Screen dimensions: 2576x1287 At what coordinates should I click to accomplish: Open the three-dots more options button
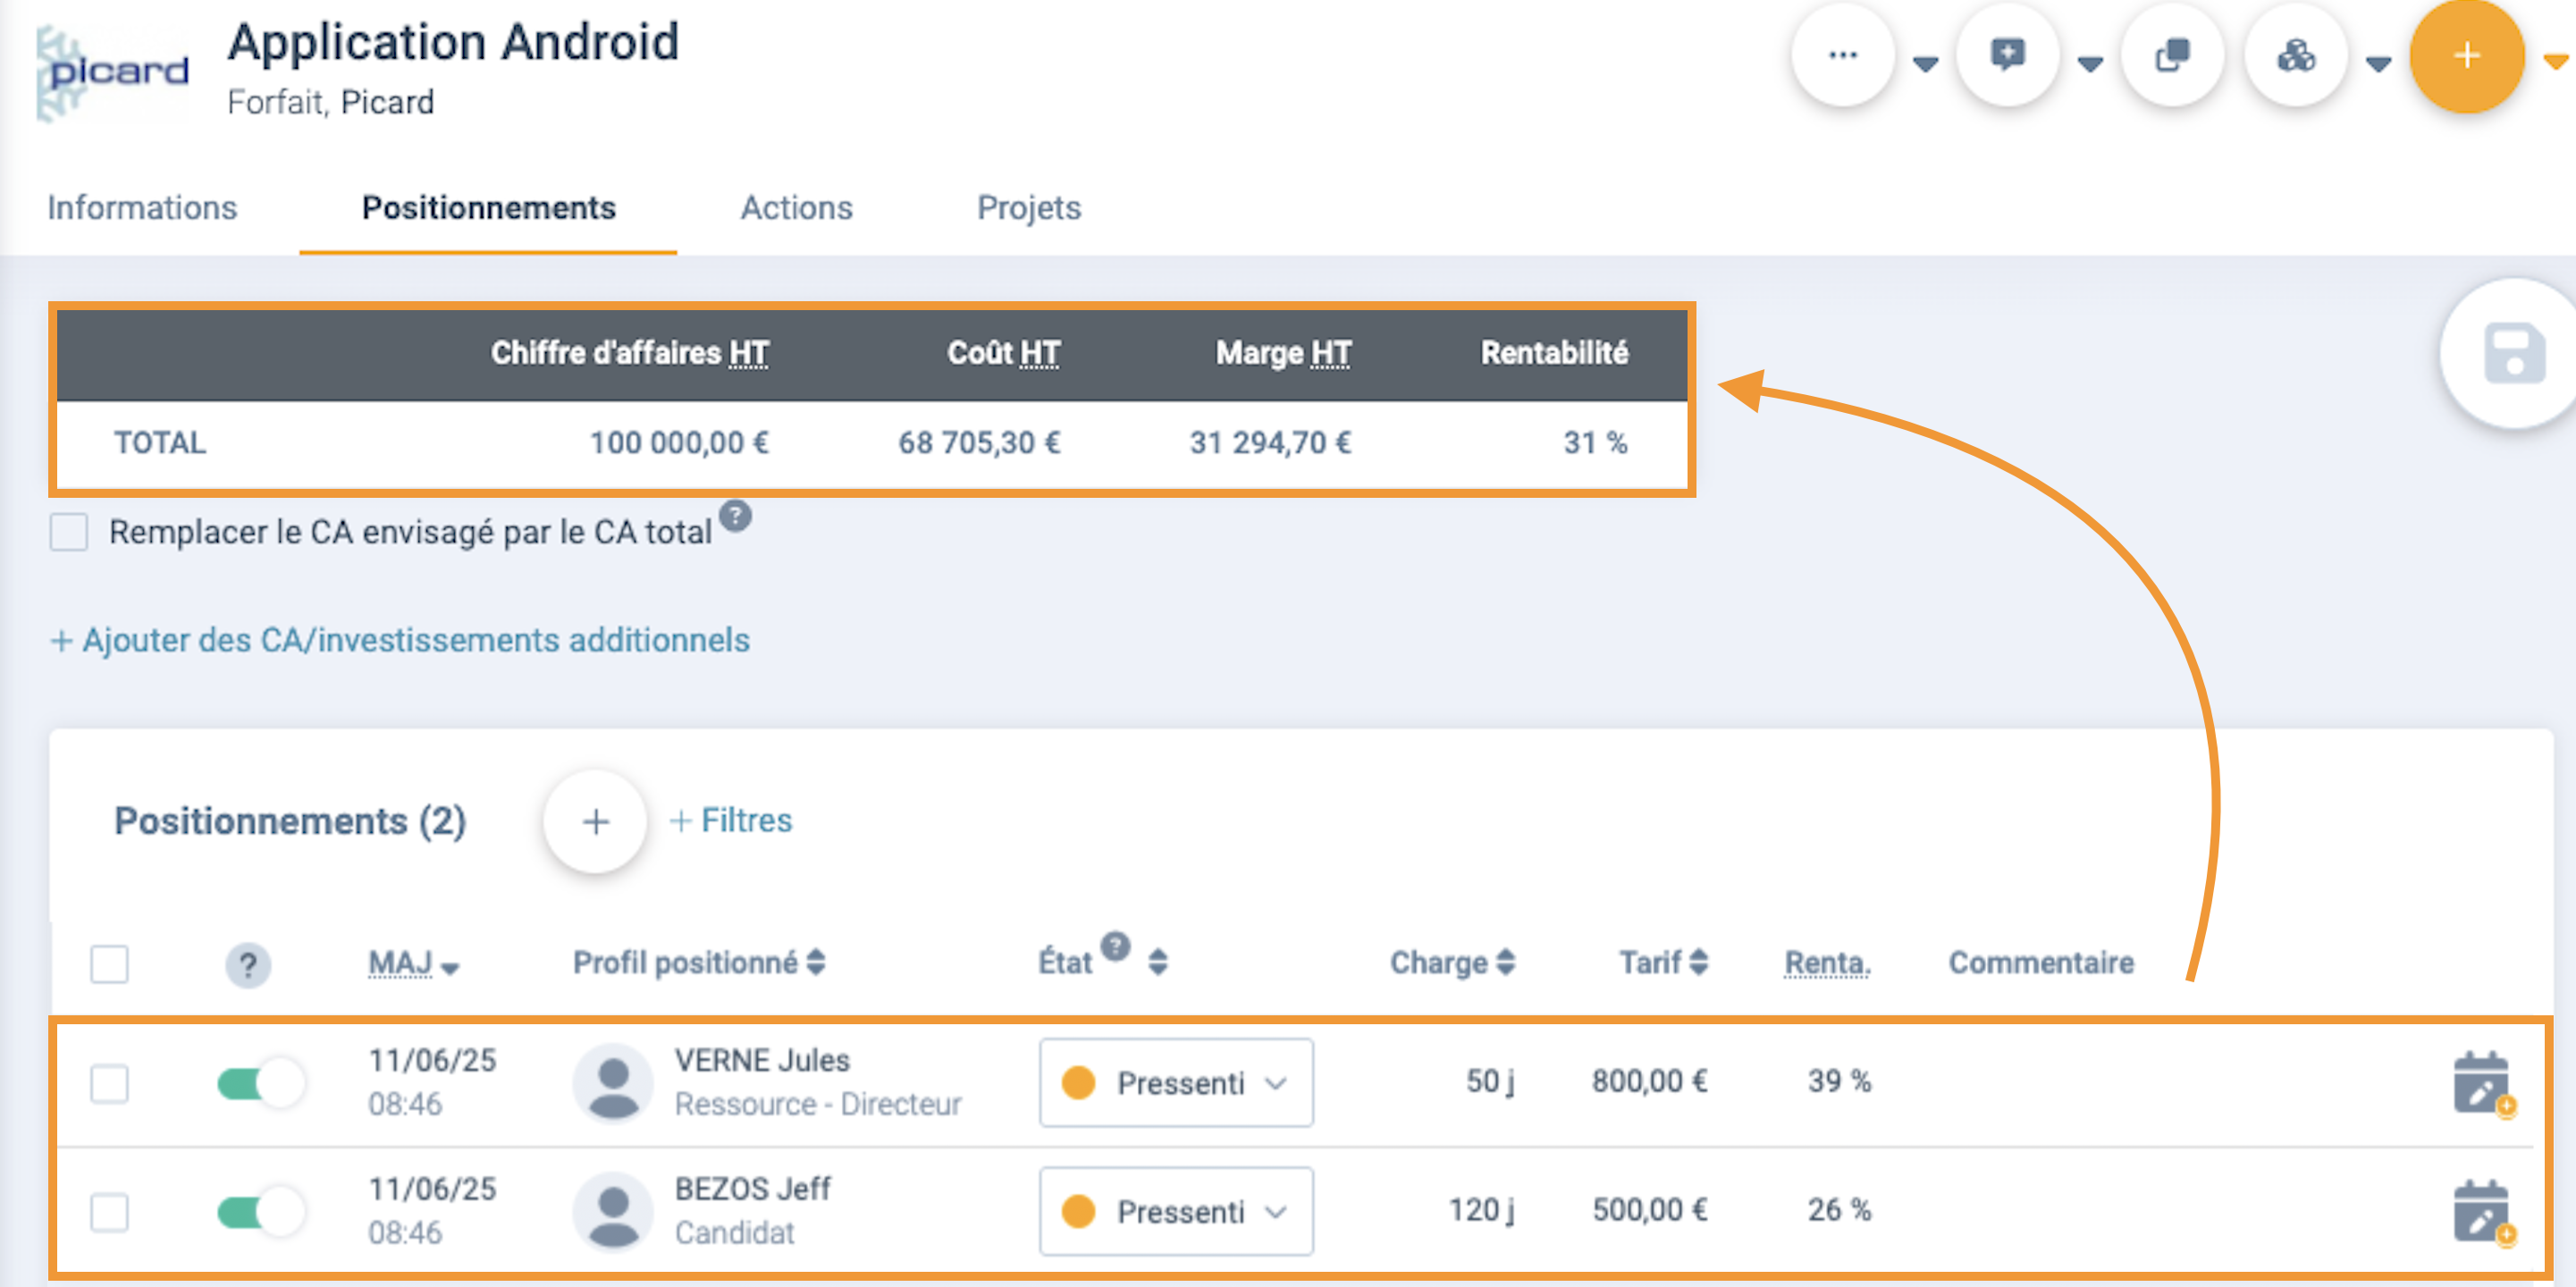(1842, 56)
